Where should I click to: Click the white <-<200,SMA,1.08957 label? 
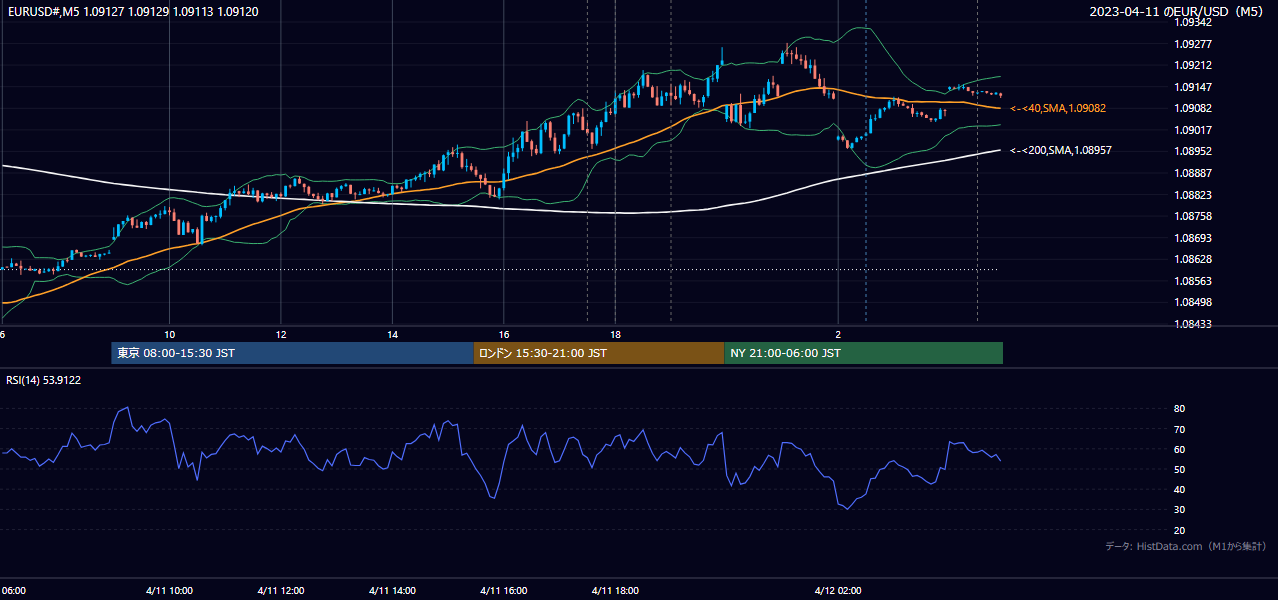click(x=1061, y=150)
